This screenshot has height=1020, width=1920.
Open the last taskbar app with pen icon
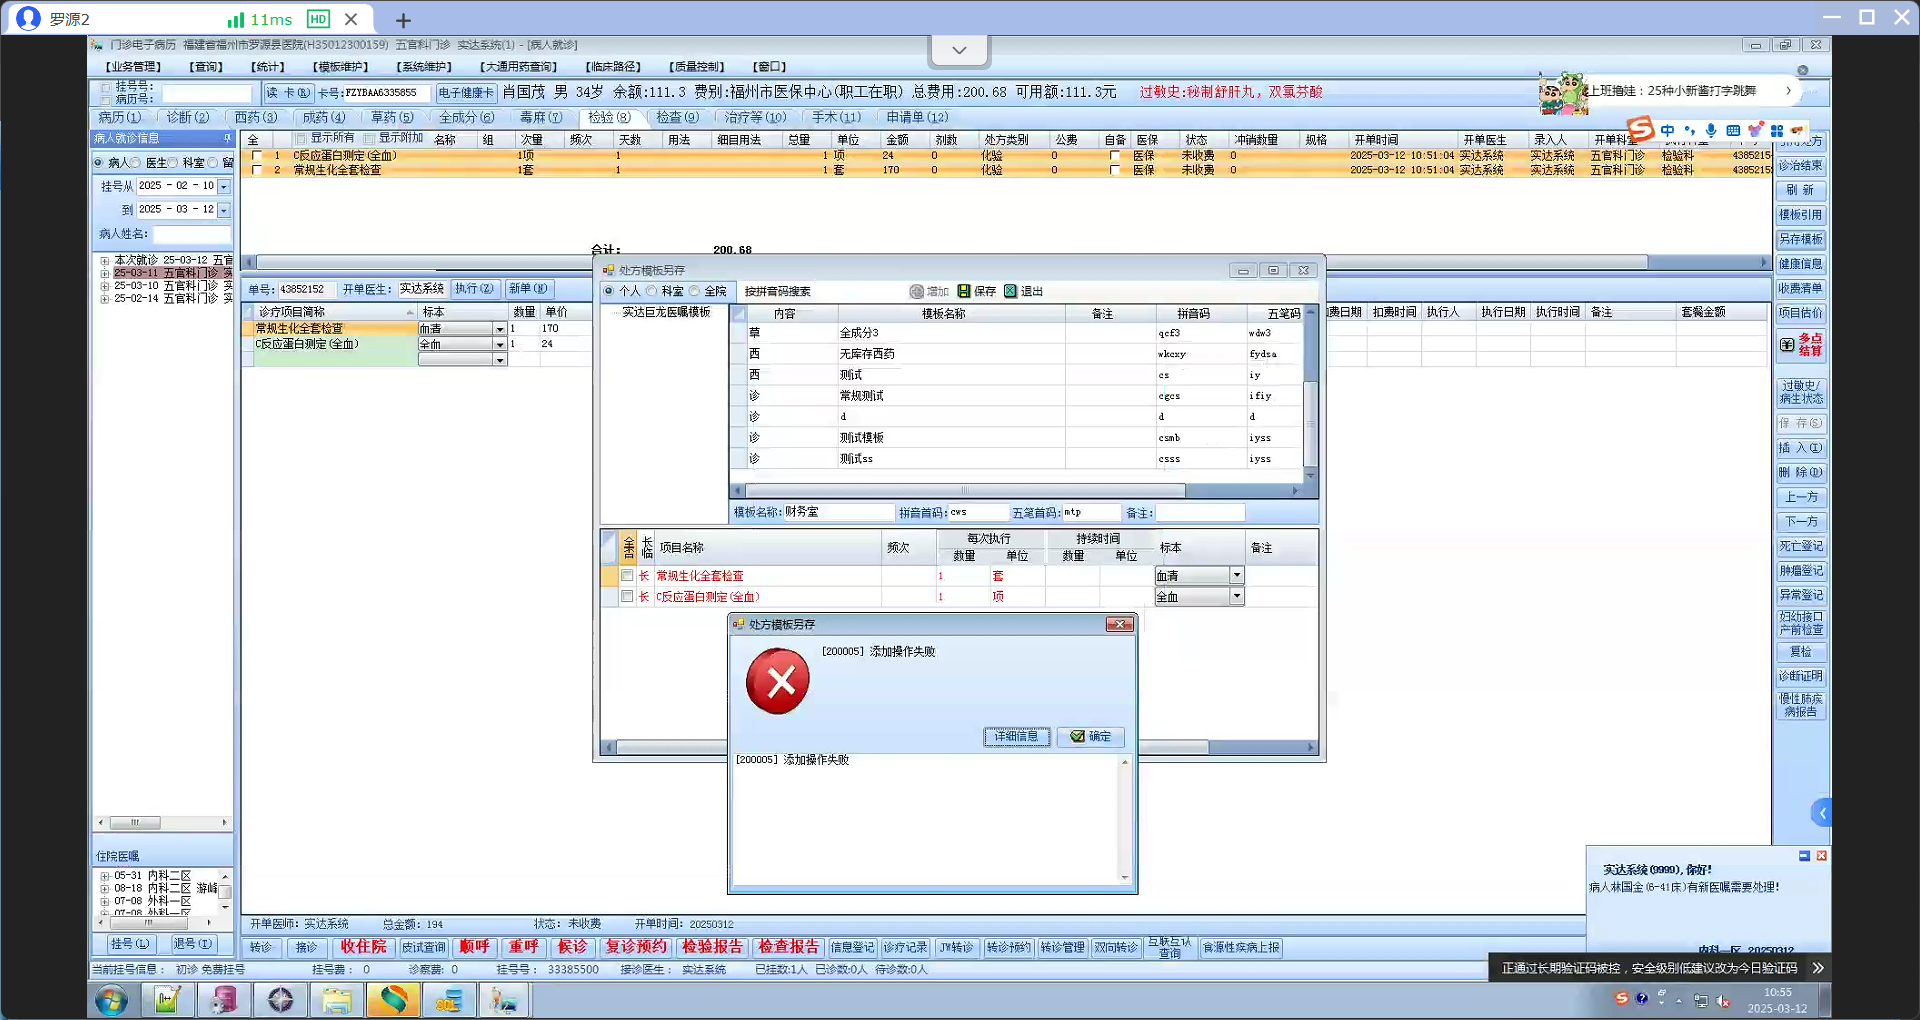pos(504,1000)
